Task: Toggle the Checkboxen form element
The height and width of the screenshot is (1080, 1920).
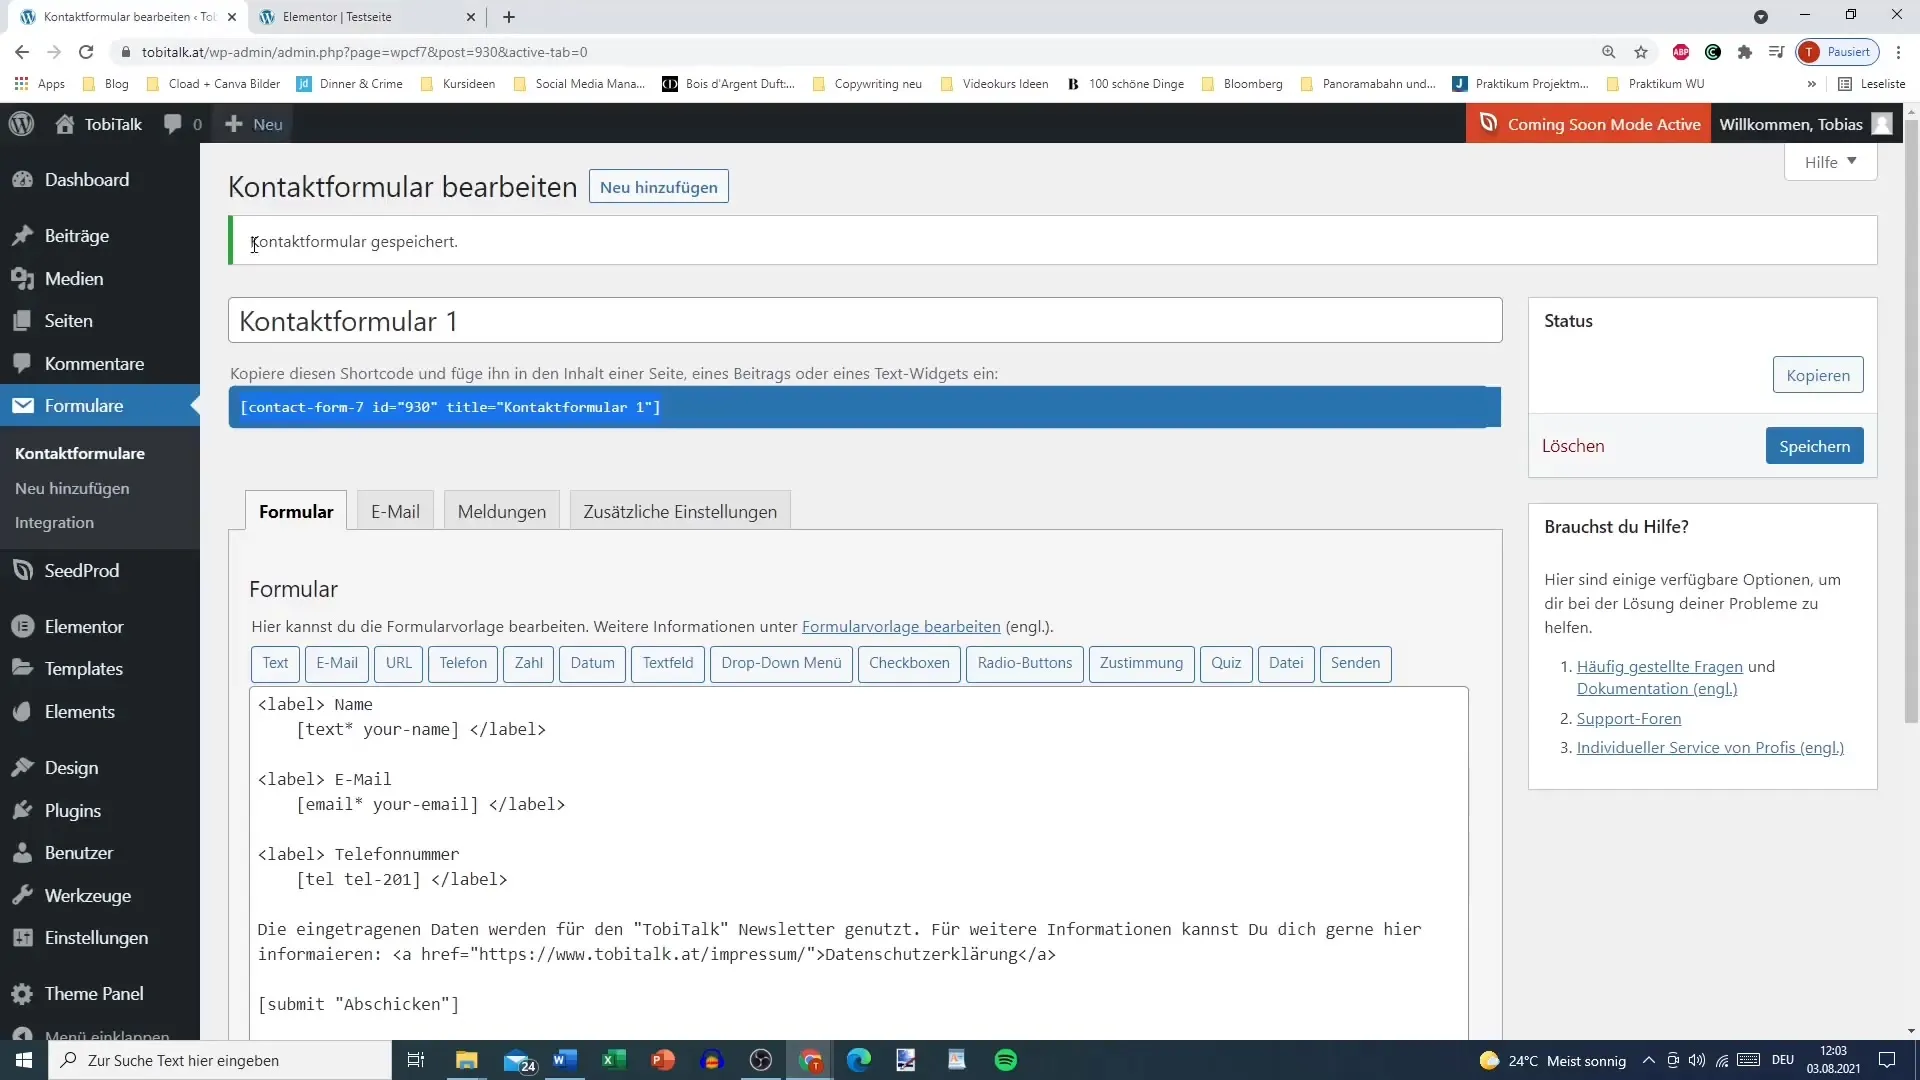Action: point(909,662)
